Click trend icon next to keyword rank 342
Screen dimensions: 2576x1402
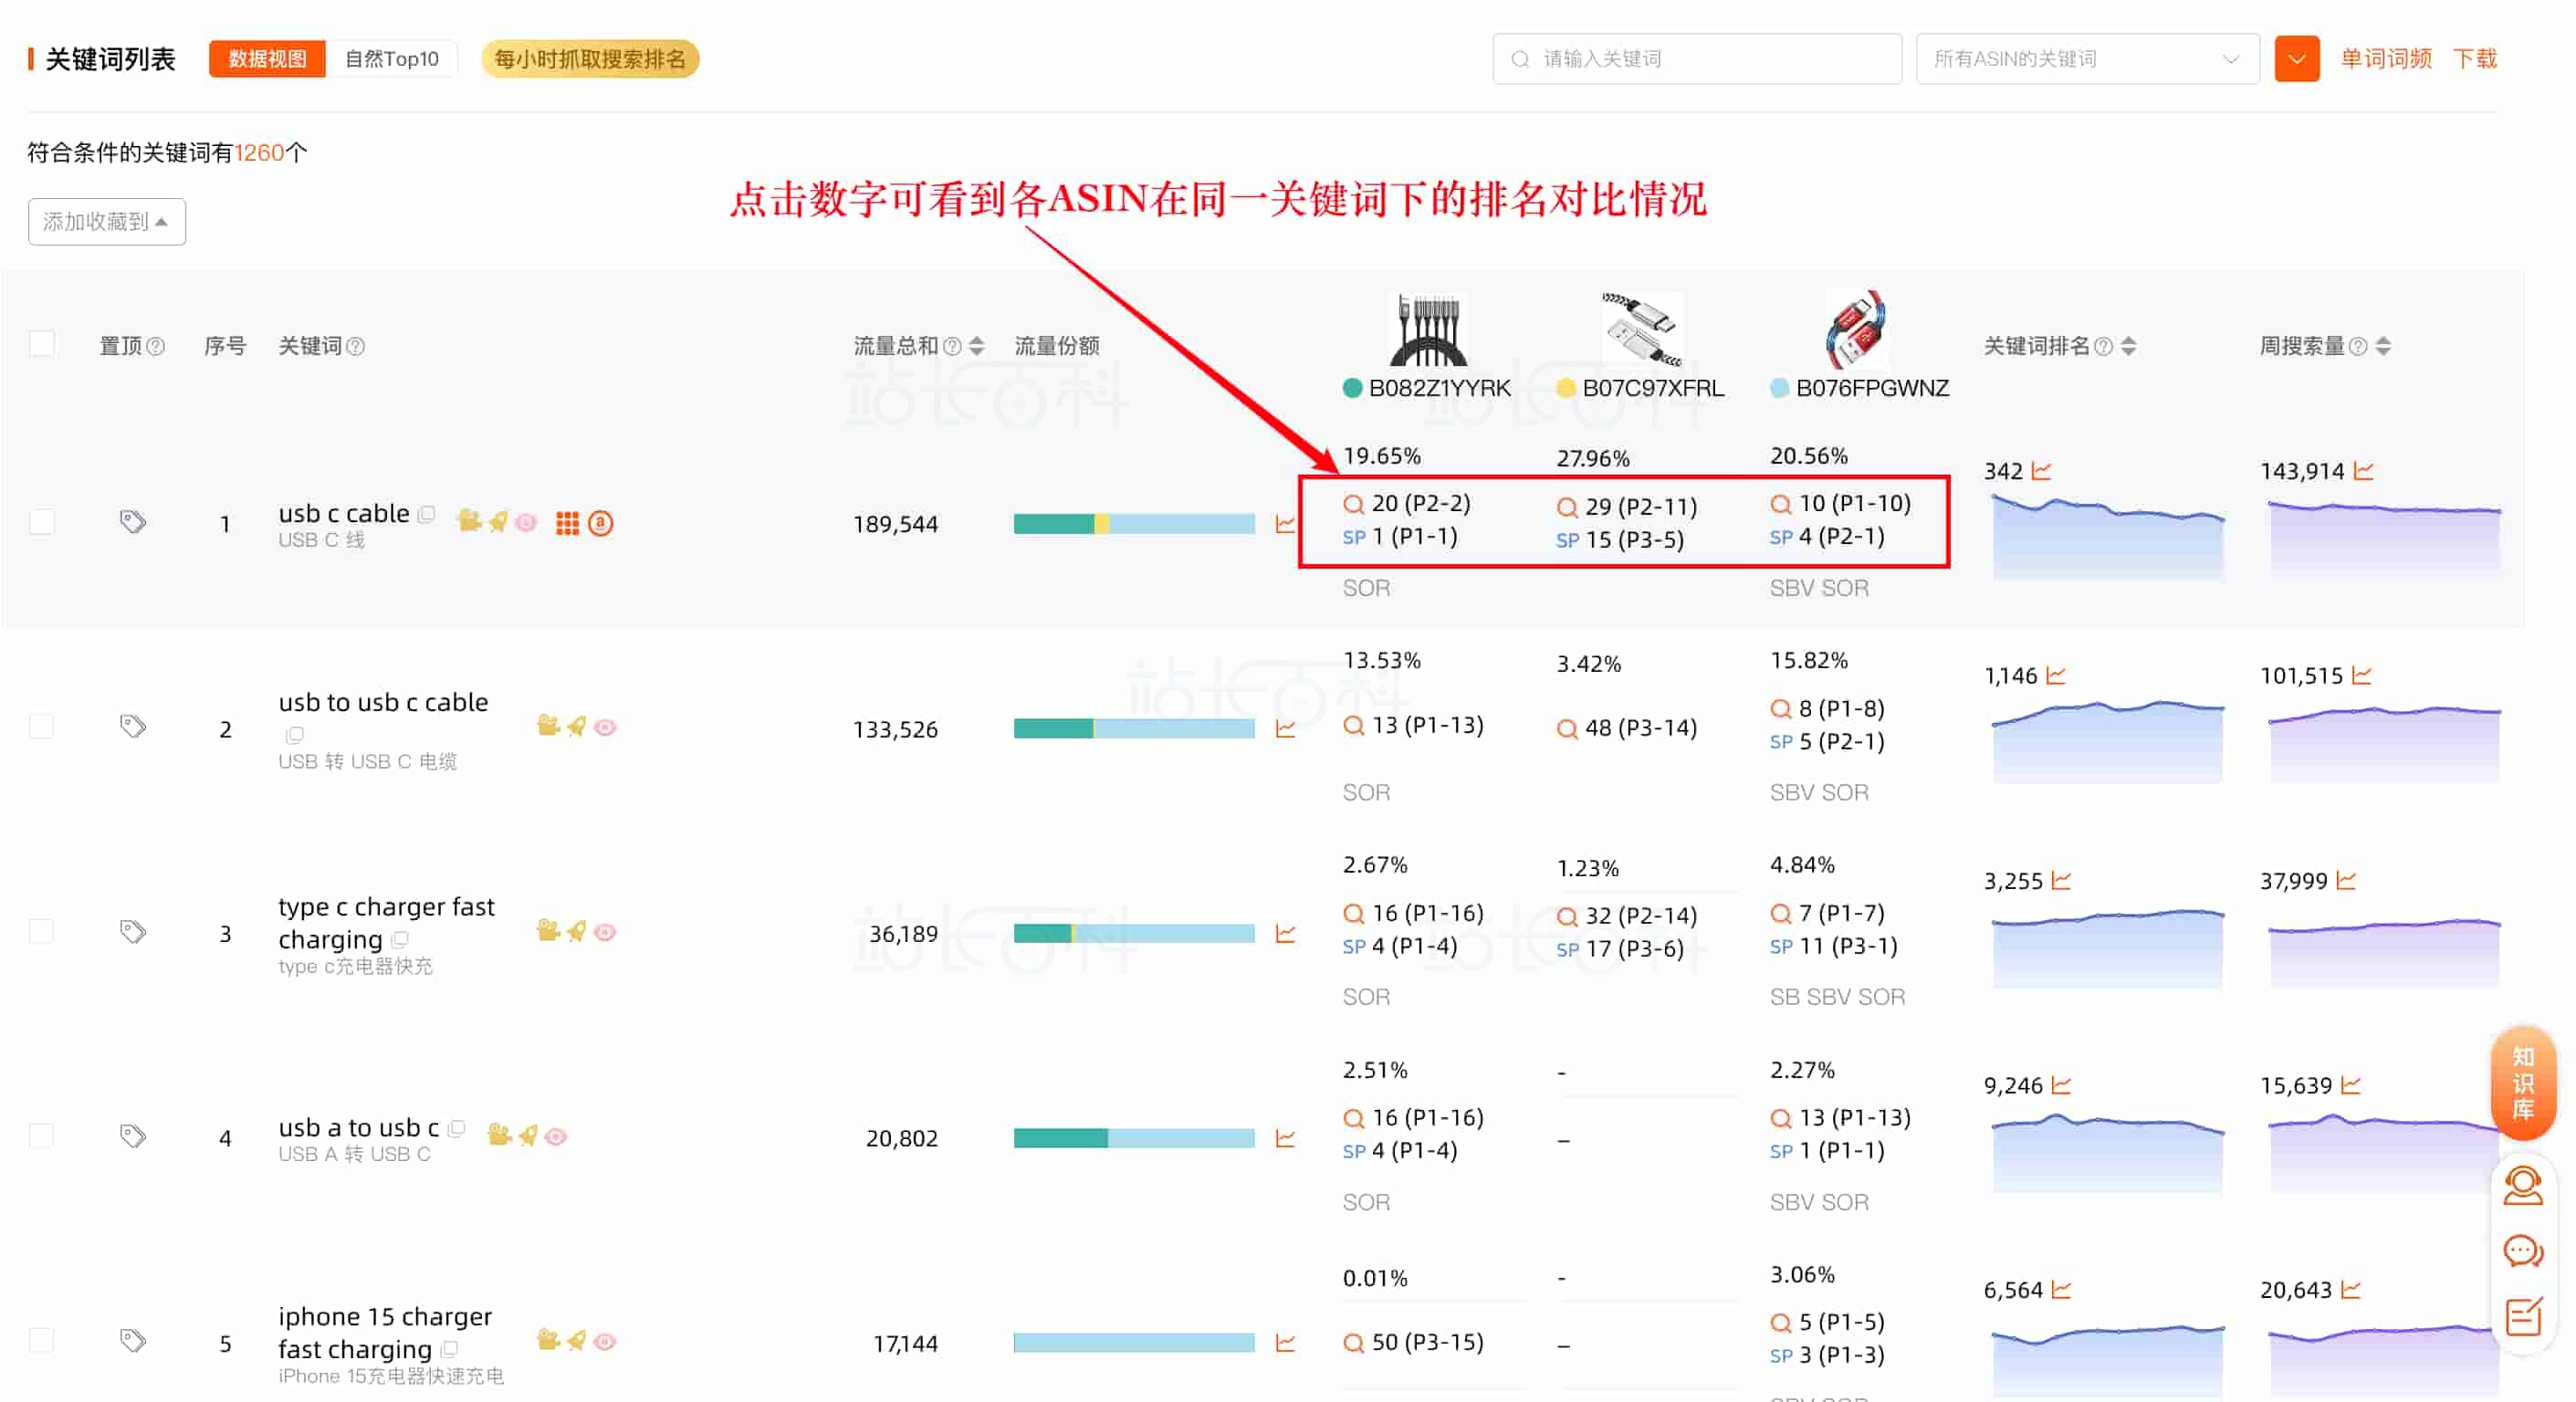pyautogui.click(x=2041, y=471)
